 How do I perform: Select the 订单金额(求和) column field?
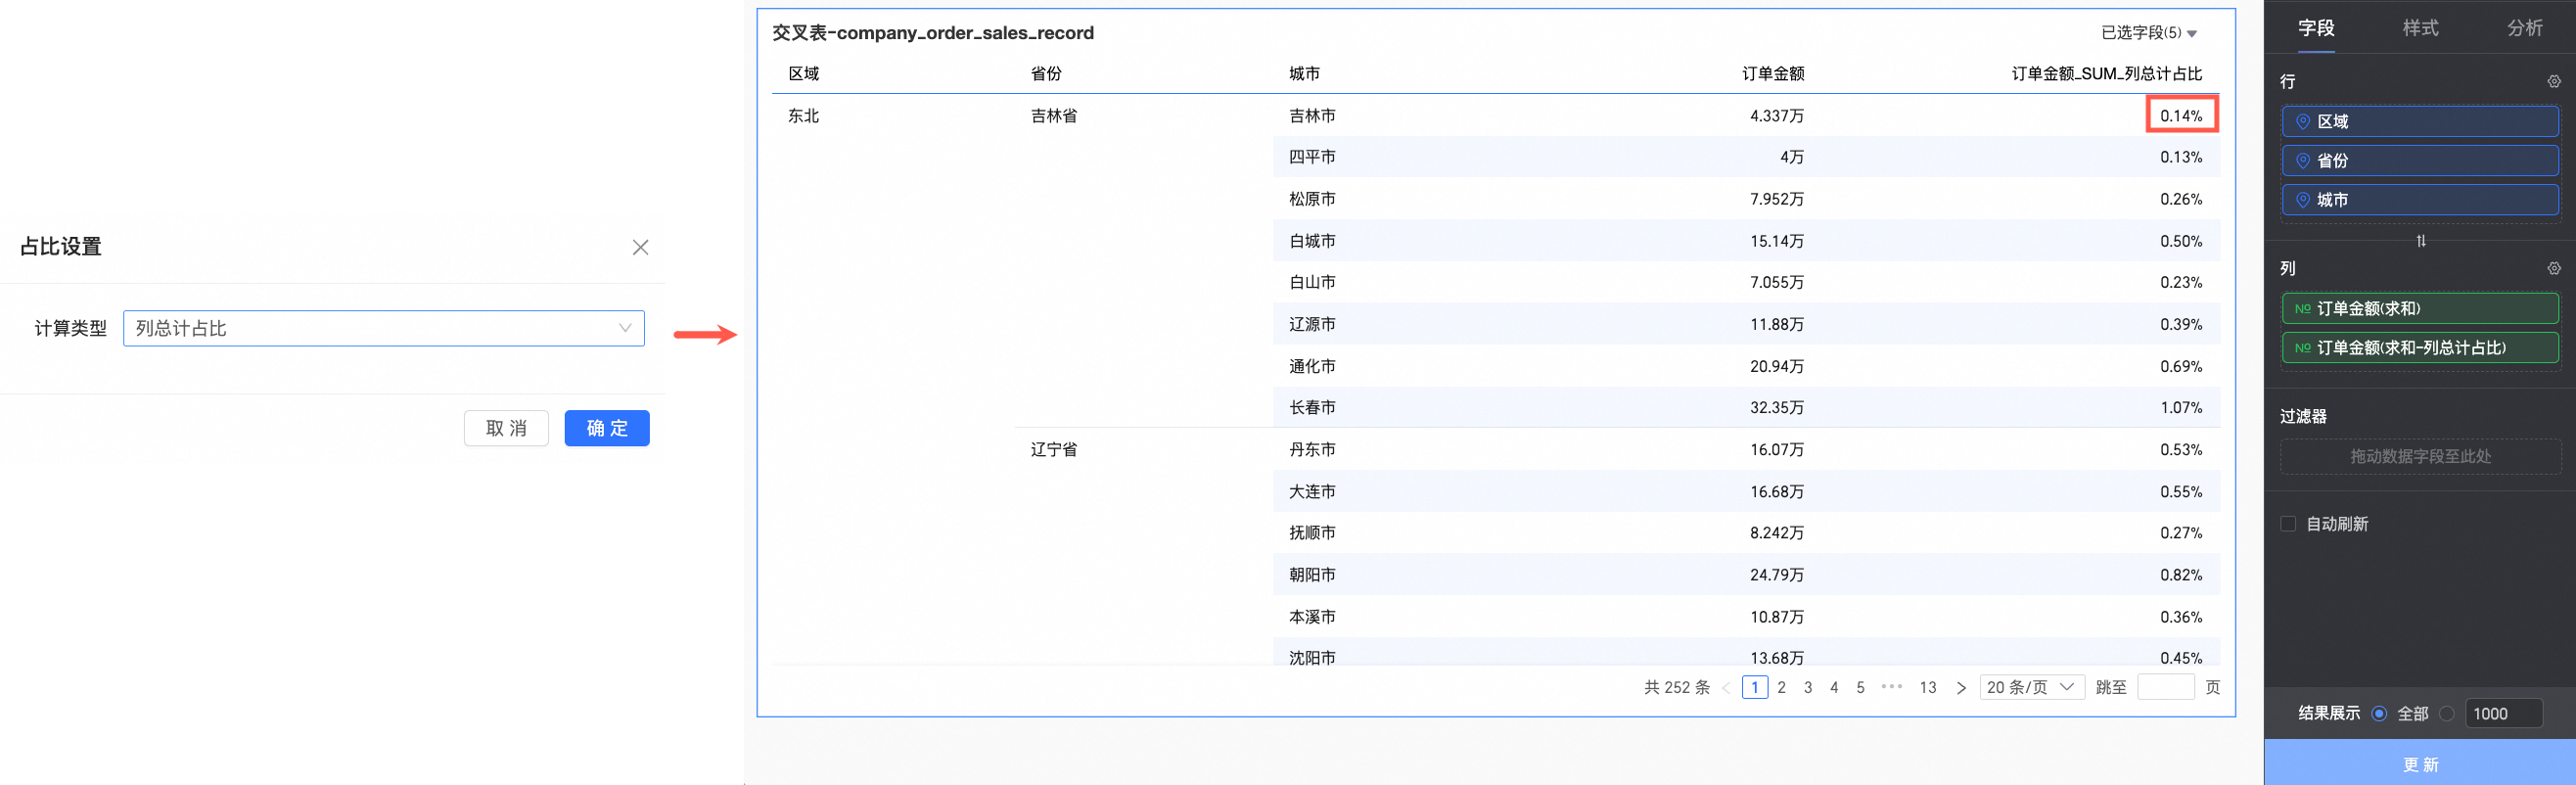click(x=2420, y=308)
